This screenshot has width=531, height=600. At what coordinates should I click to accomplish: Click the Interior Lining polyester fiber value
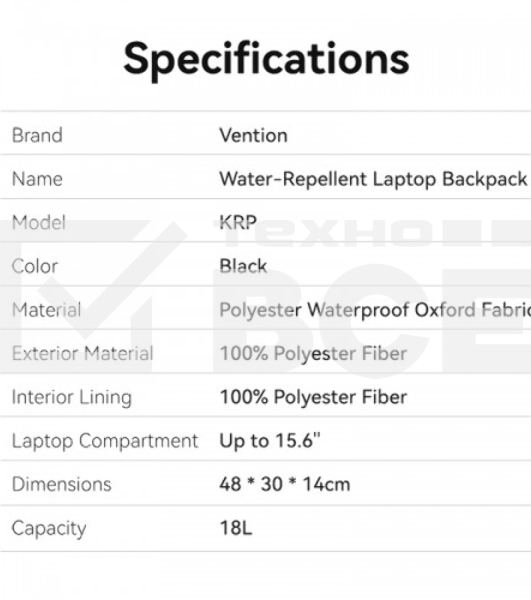(x=313, y=398)
